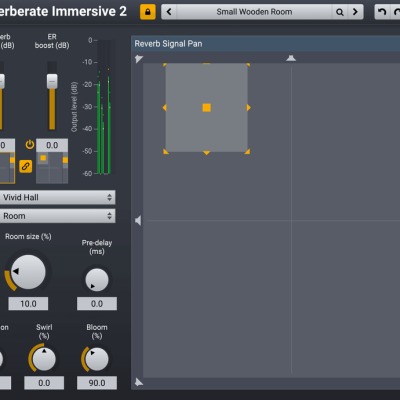
Task: Open the Room type dropdown
Action: [x=57, y=216]
